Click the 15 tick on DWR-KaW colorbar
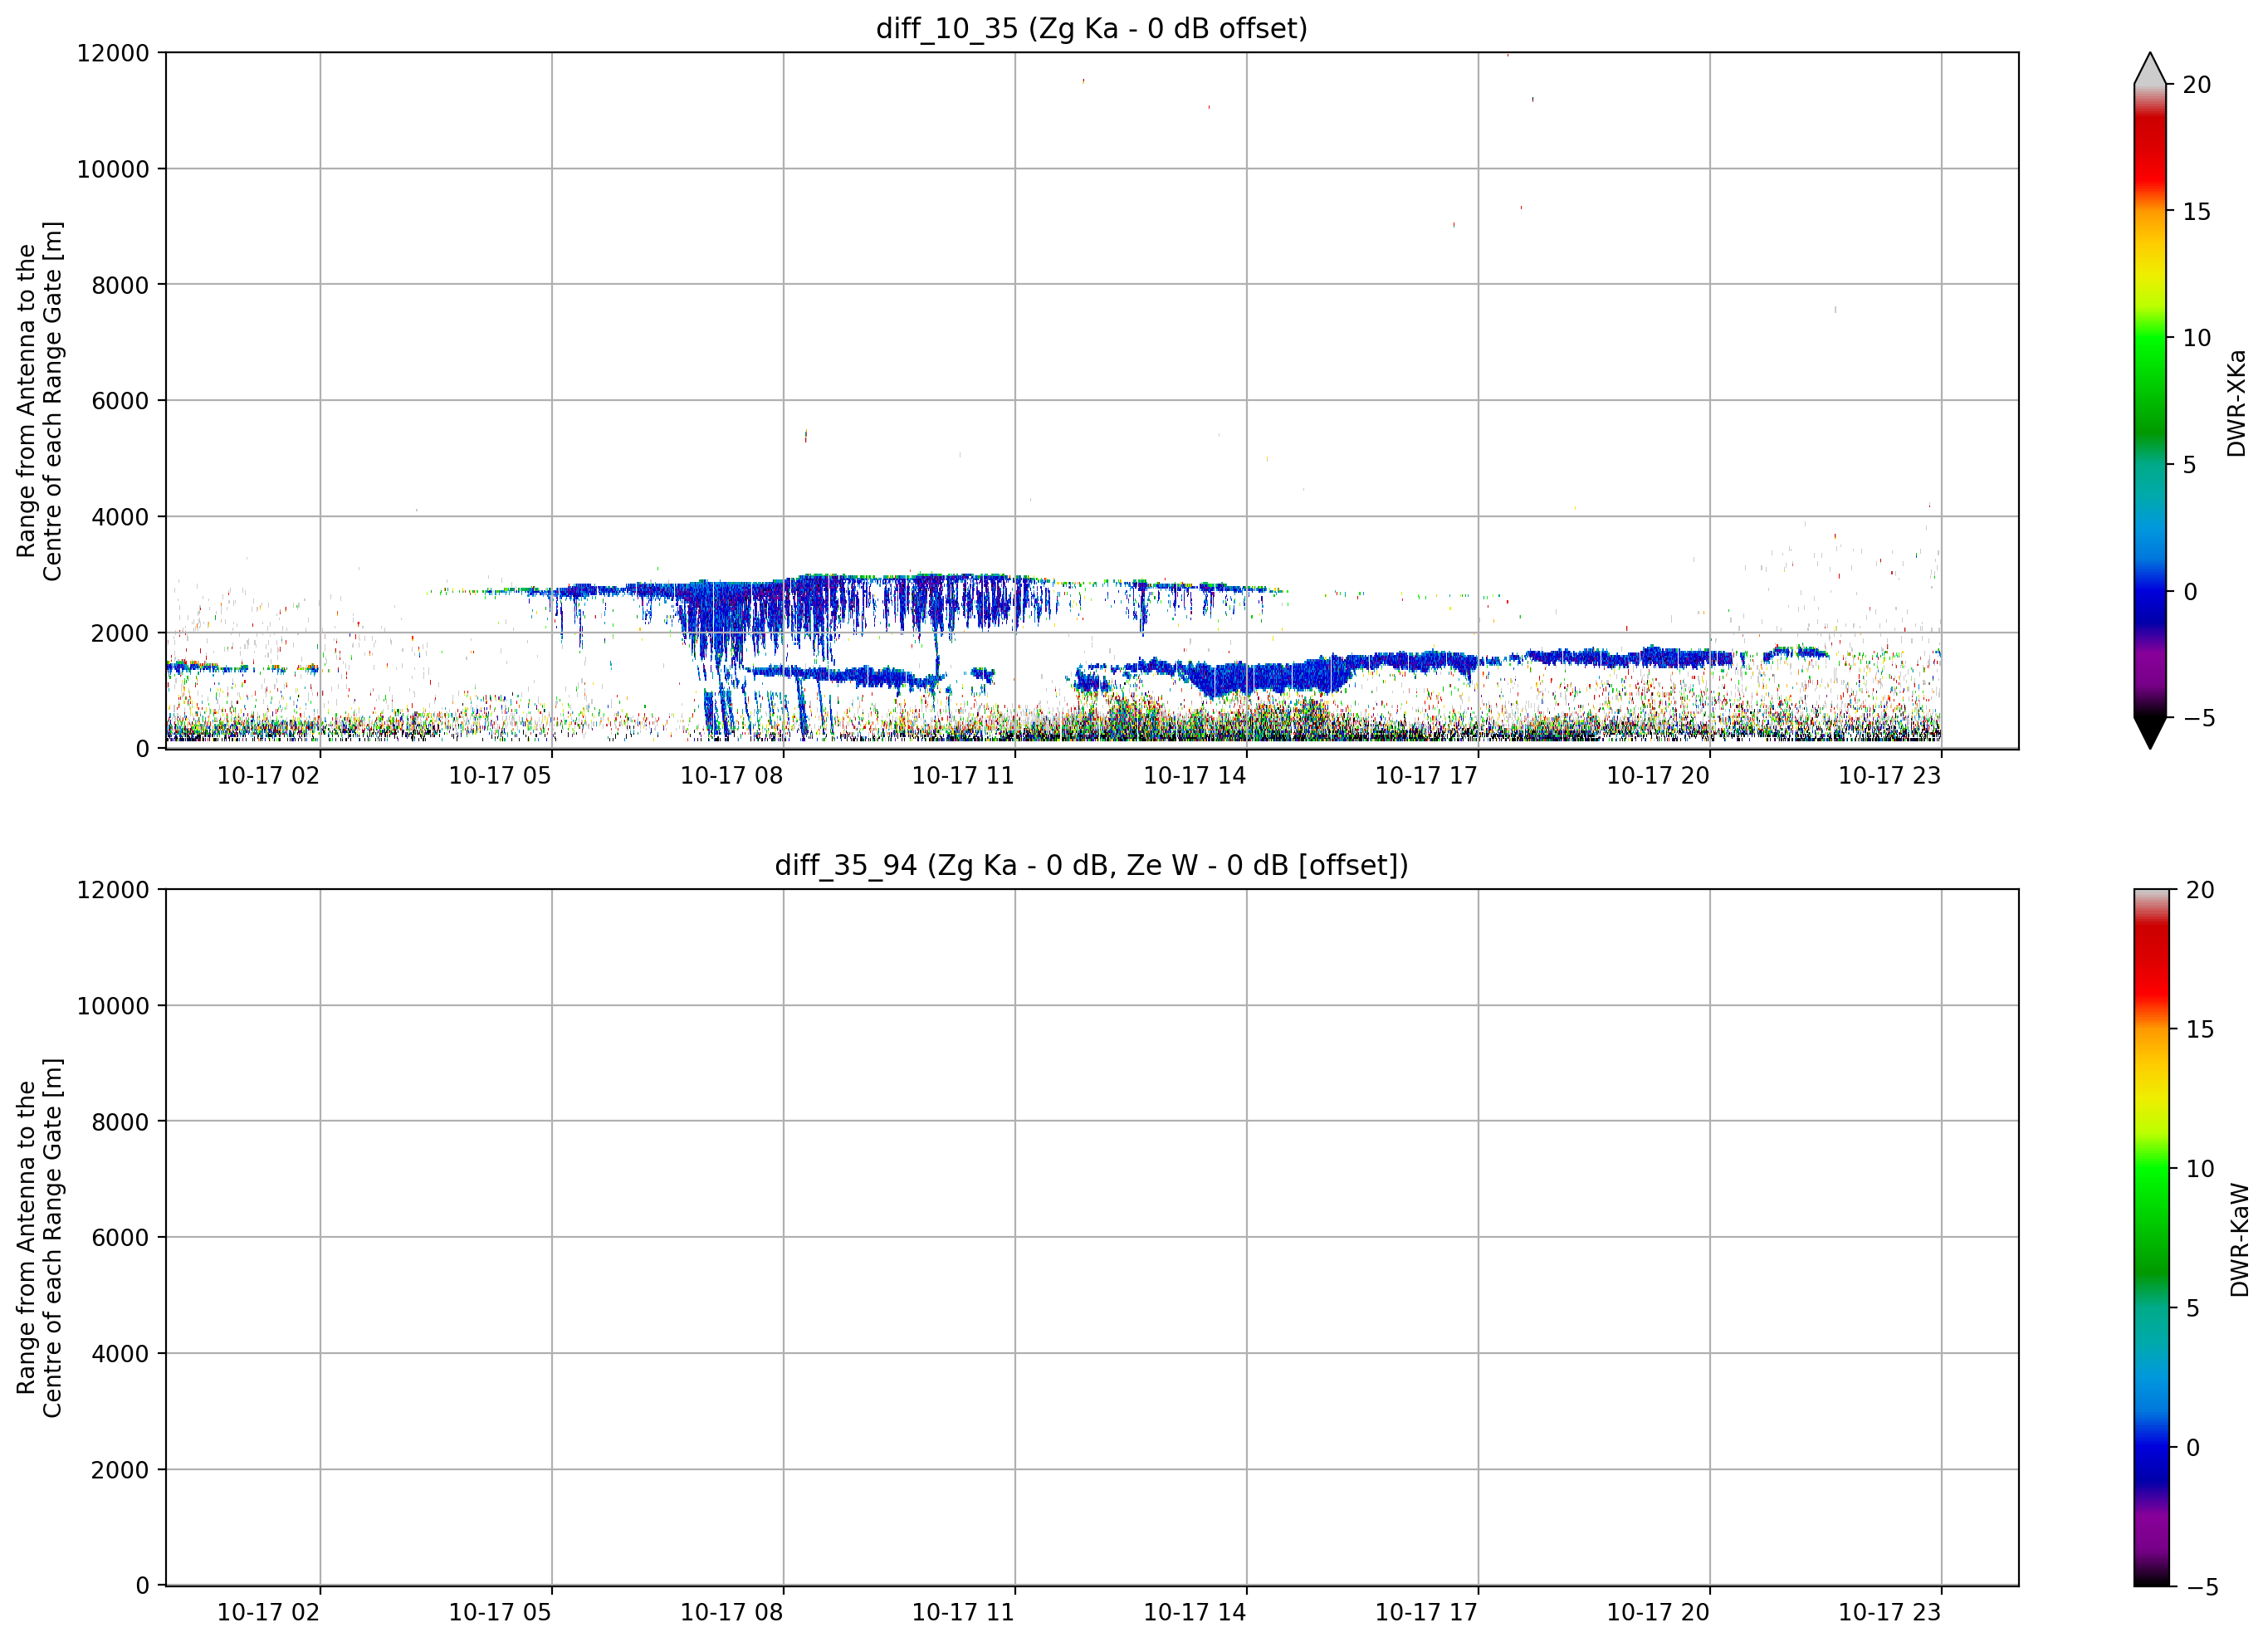 pyautogui.click(x=2199, y=1029)
